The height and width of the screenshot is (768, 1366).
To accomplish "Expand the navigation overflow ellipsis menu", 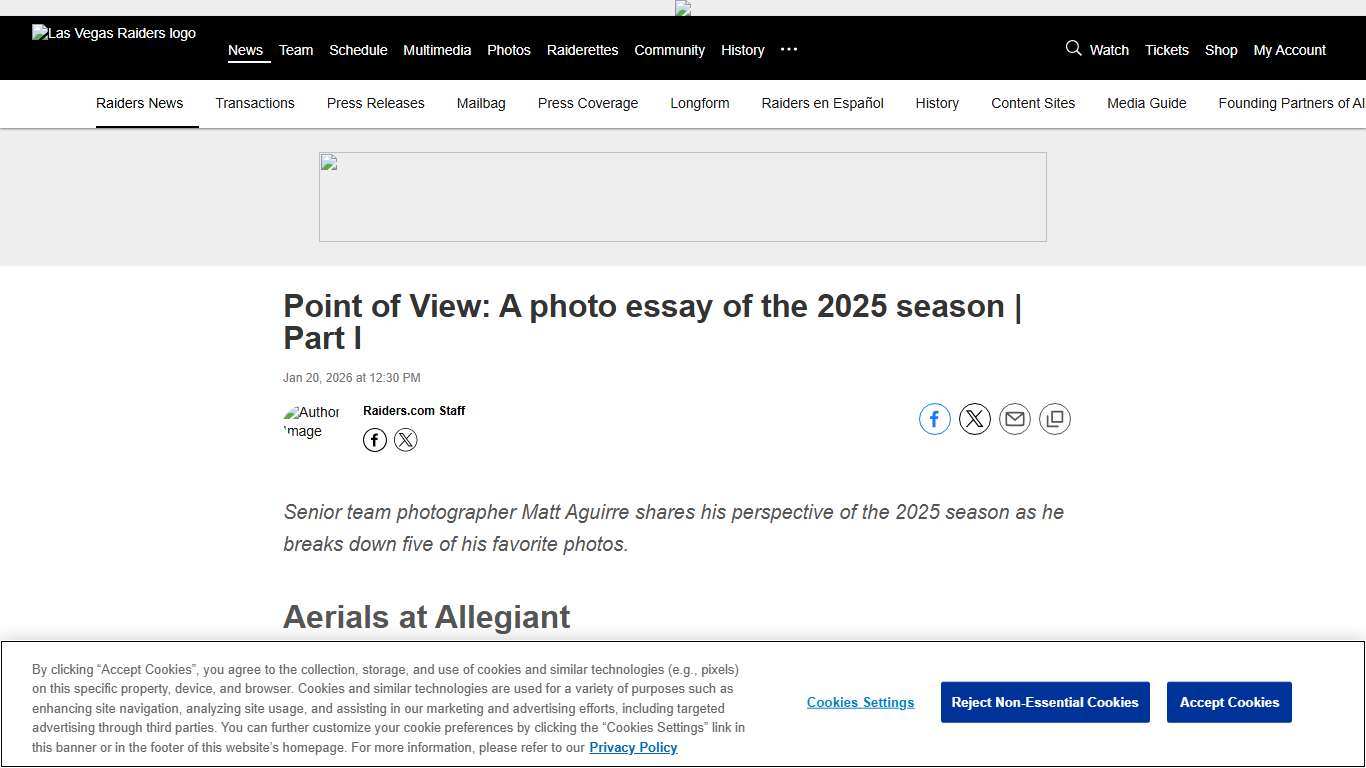I will click(788, 50).
